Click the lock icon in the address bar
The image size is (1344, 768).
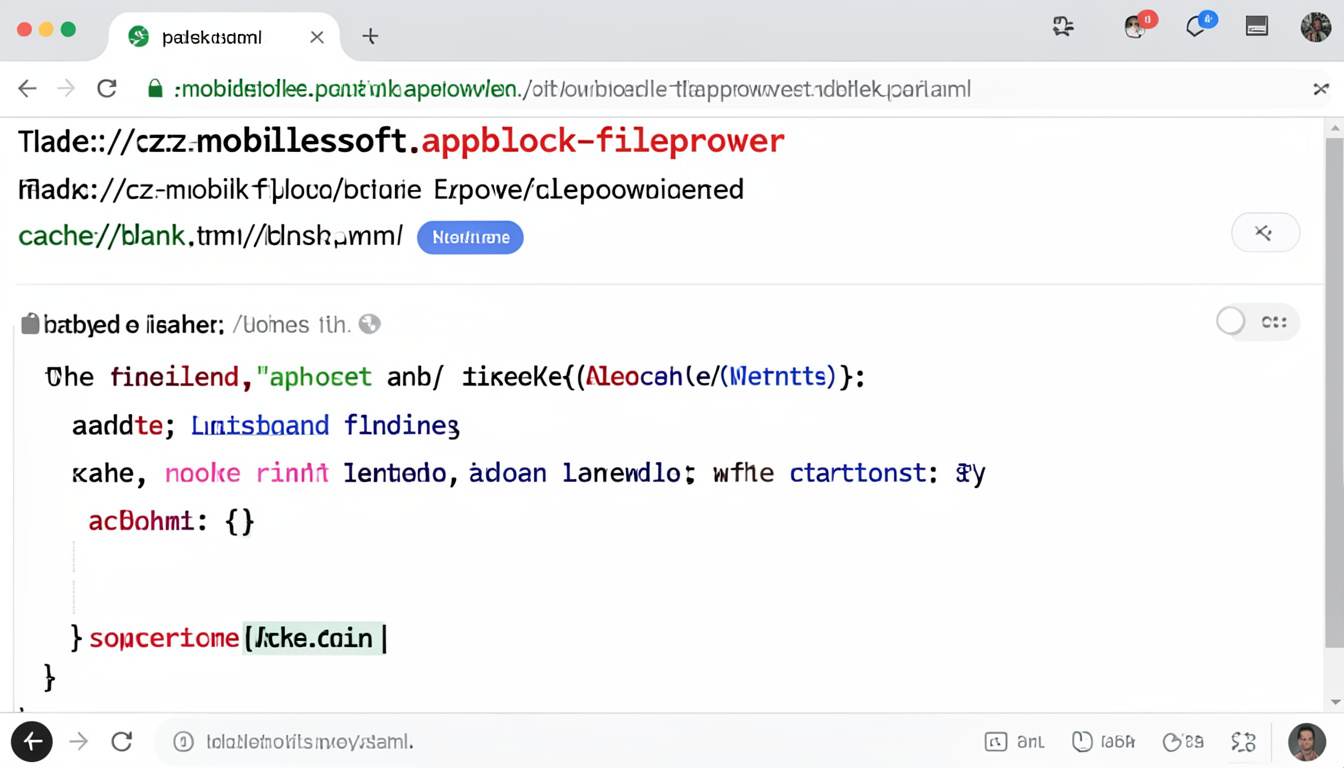[x=156, y=88]
